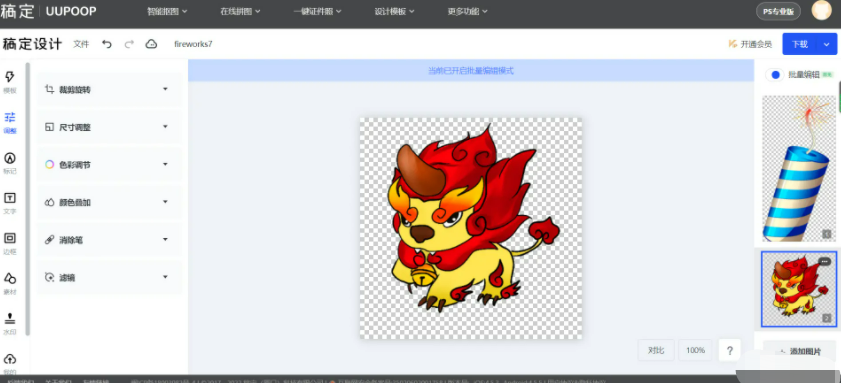Open the 设计模板 top menu
This screenshot has width=841, height=383.
click(394, 11)
